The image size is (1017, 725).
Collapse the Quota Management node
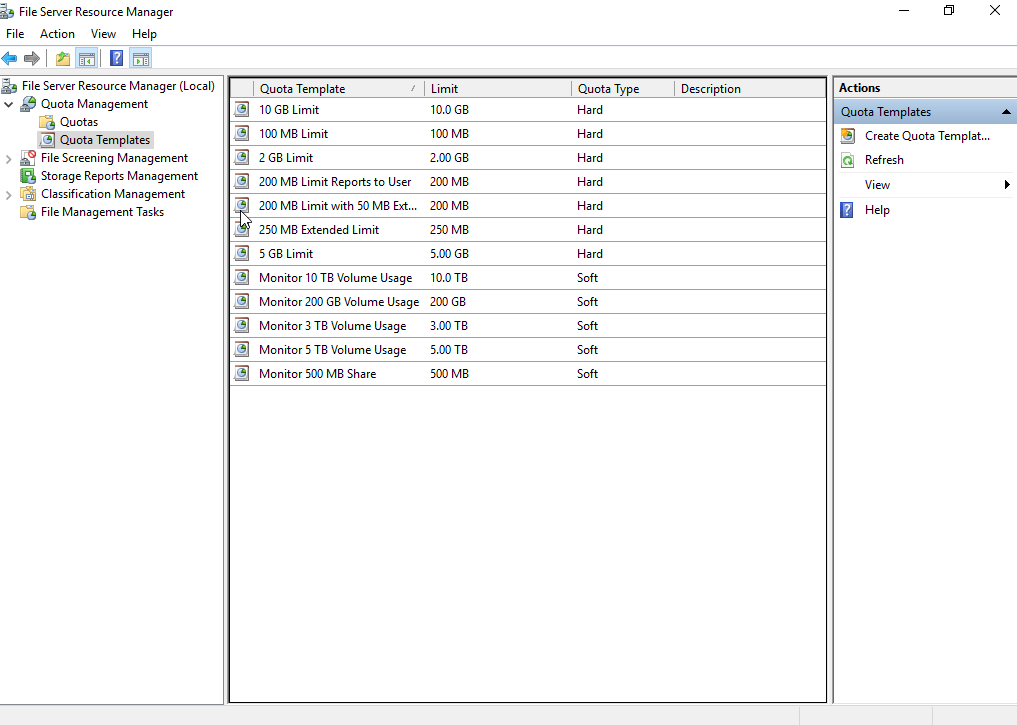(x=8, y=103)
